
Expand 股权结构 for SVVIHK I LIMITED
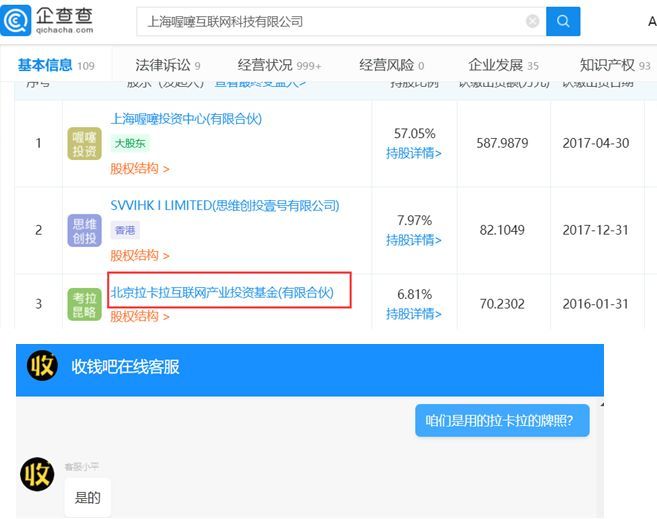[x=140, y=255]
